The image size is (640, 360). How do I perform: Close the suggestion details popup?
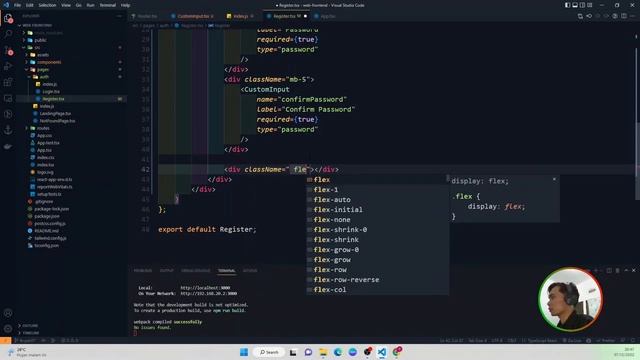pos(554,179)
